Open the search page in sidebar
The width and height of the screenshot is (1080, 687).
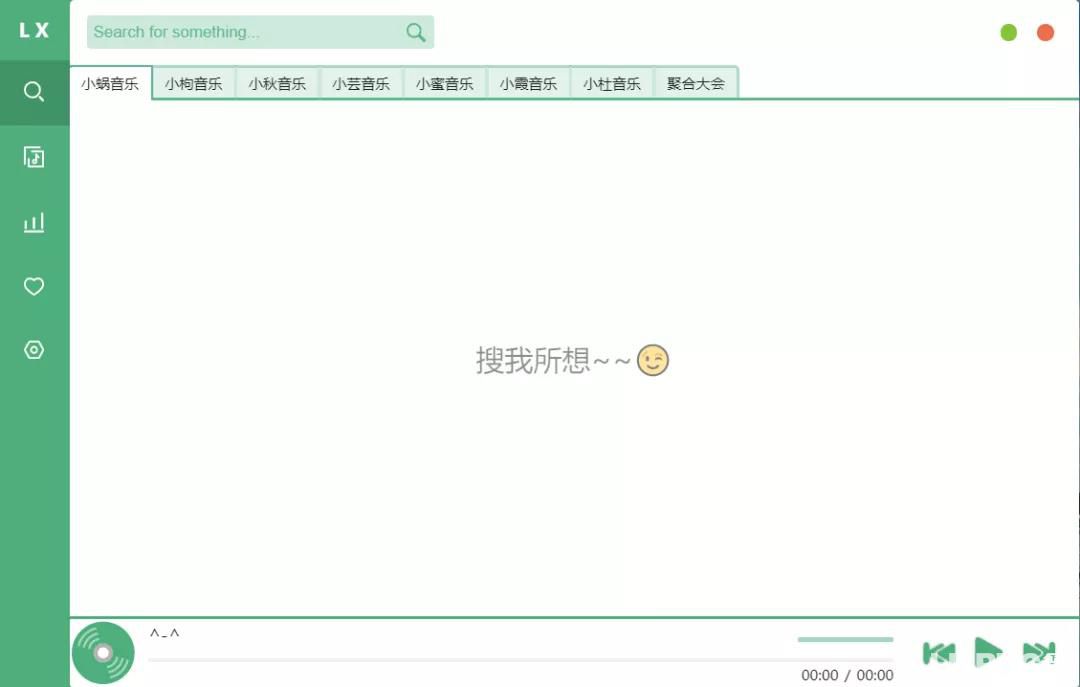point(34,92)
